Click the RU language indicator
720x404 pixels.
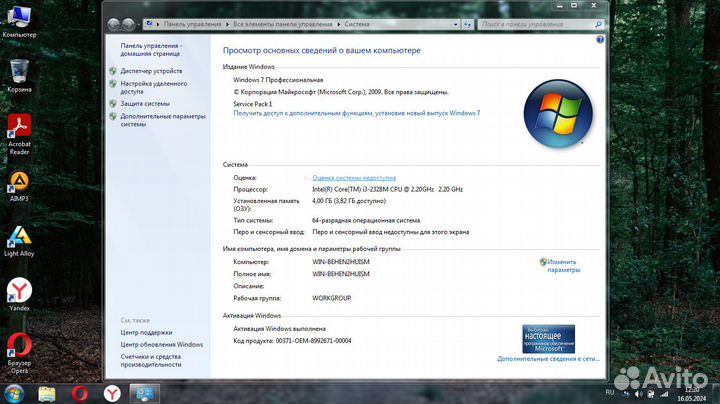[x=609, y=393]
